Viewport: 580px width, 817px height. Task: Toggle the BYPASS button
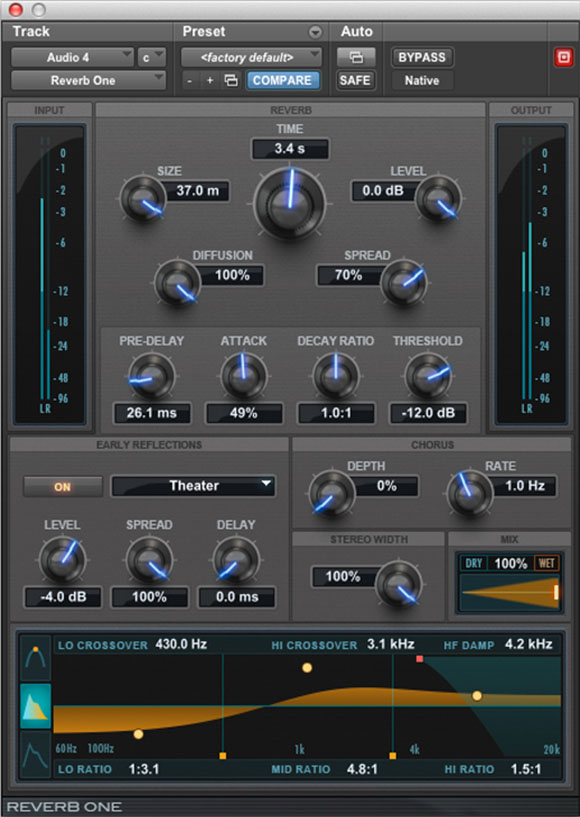[x=422, y=57]
